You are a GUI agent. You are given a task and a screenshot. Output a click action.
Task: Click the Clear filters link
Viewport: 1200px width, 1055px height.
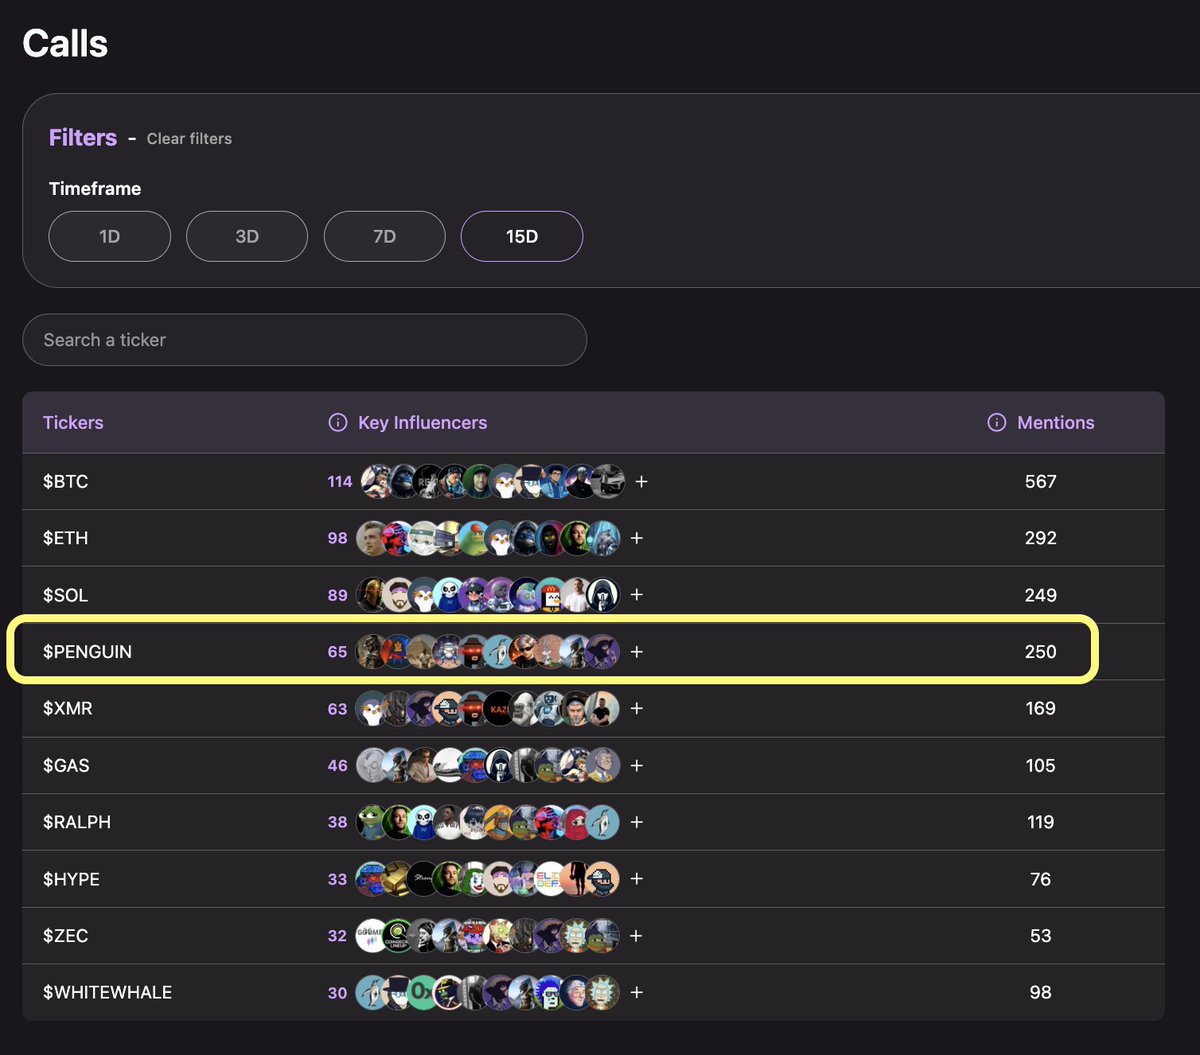point(189,139)
